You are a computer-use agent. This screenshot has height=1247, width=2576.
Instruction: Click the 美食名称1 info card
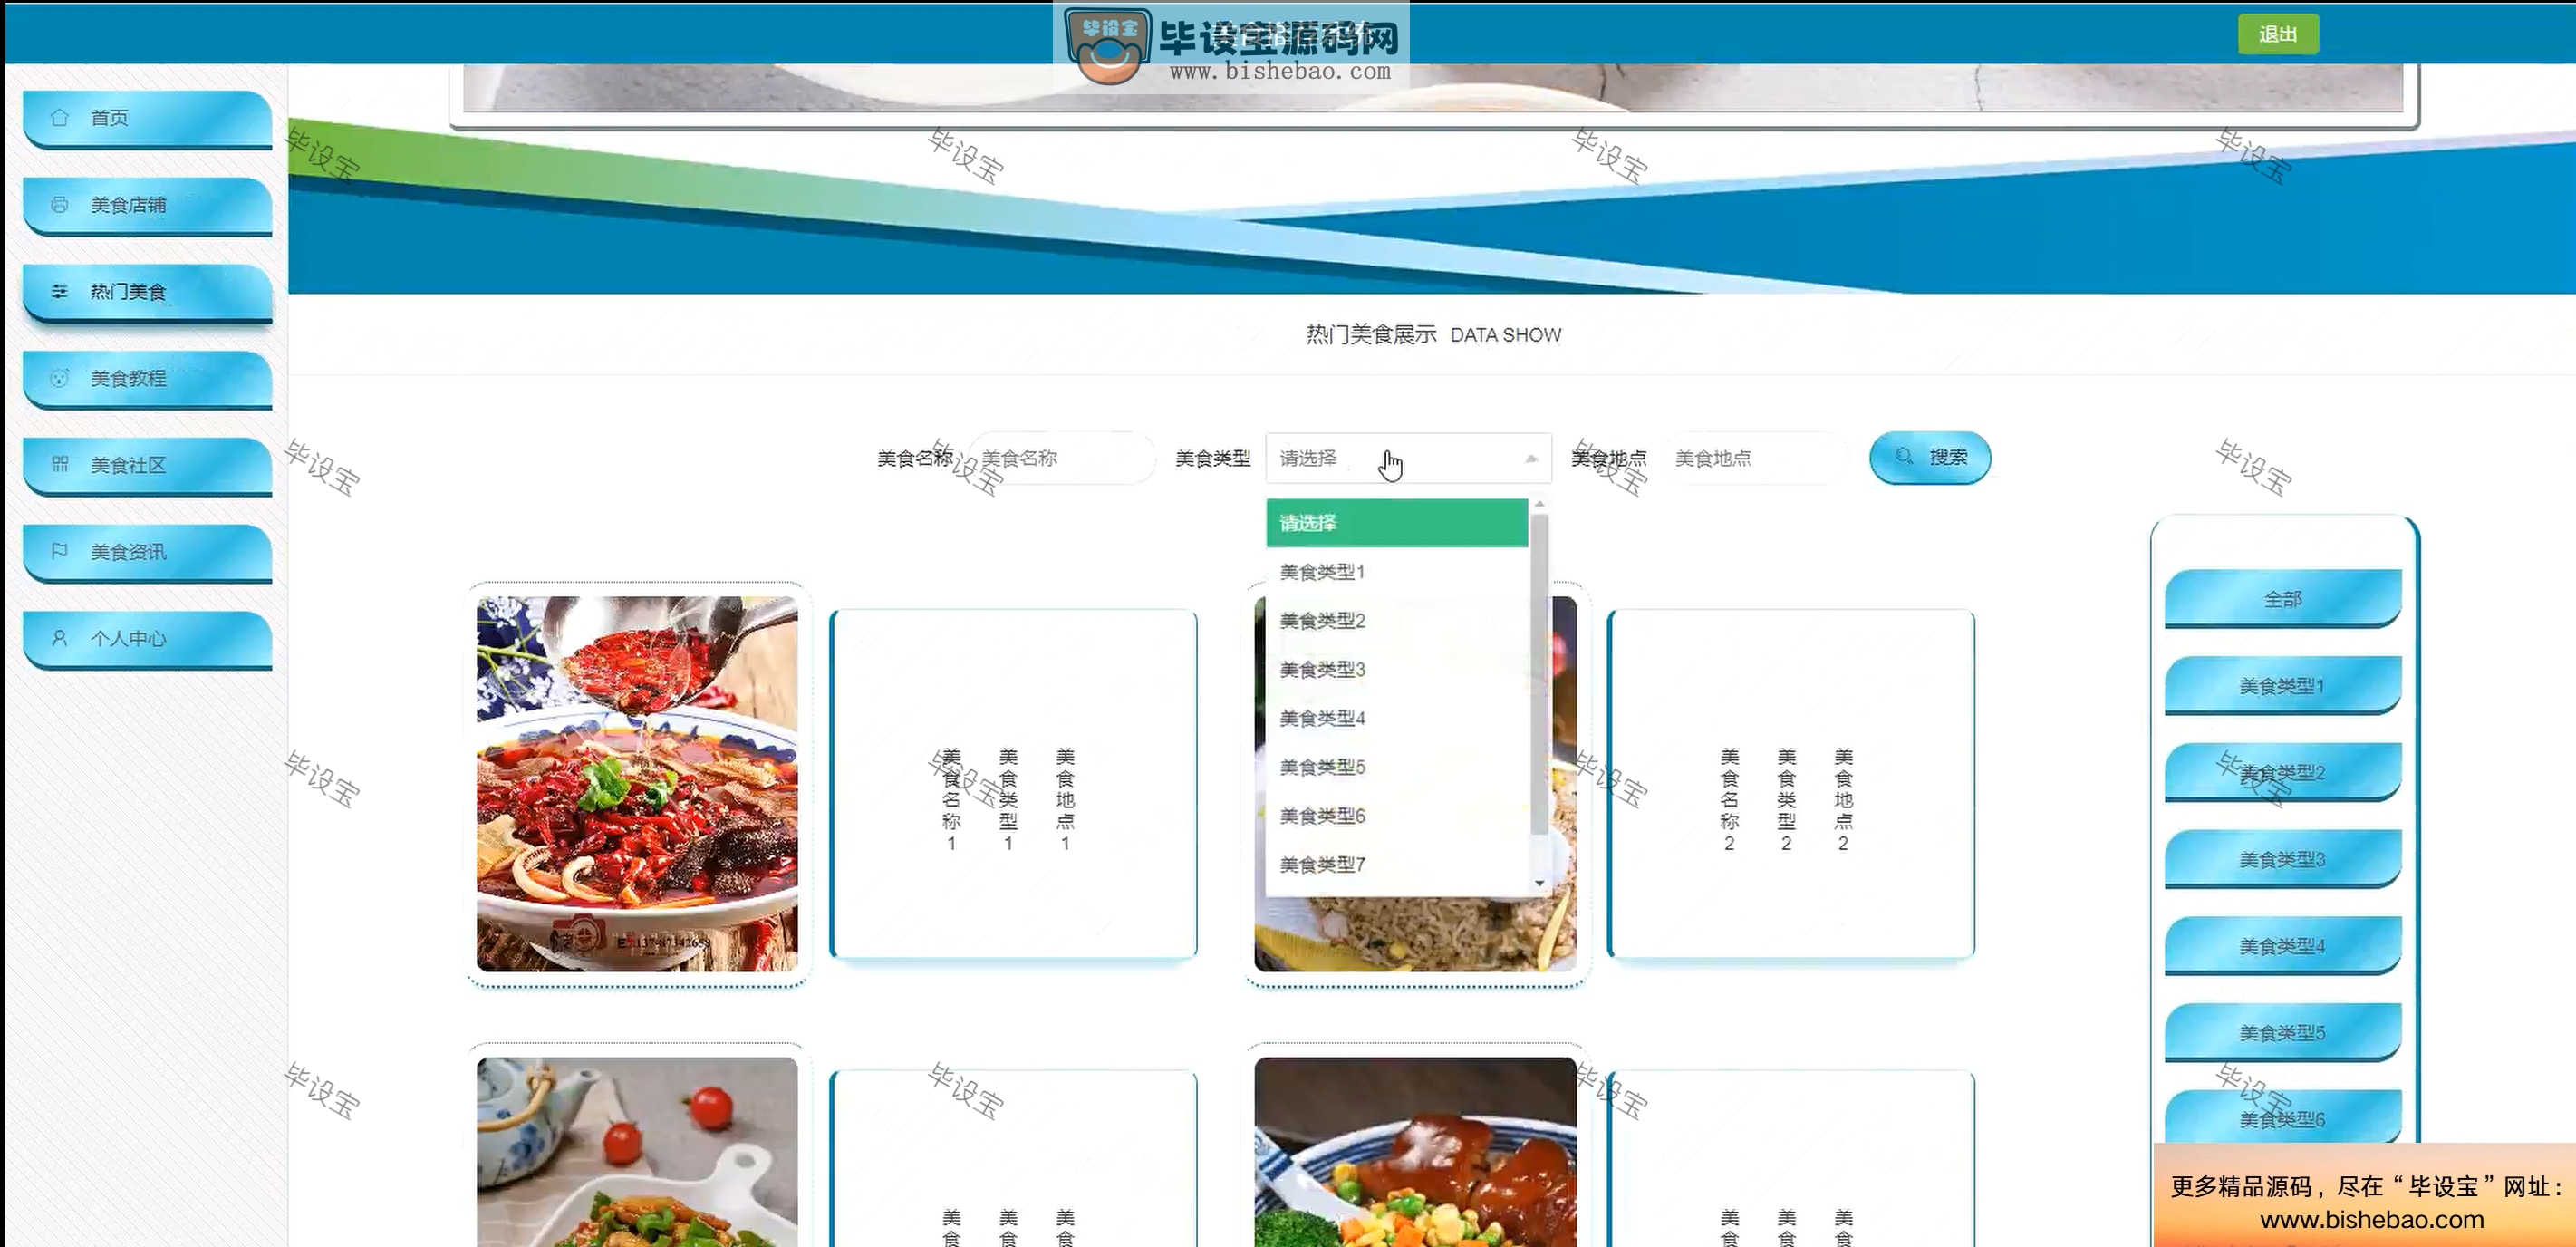pos(1013,784)
